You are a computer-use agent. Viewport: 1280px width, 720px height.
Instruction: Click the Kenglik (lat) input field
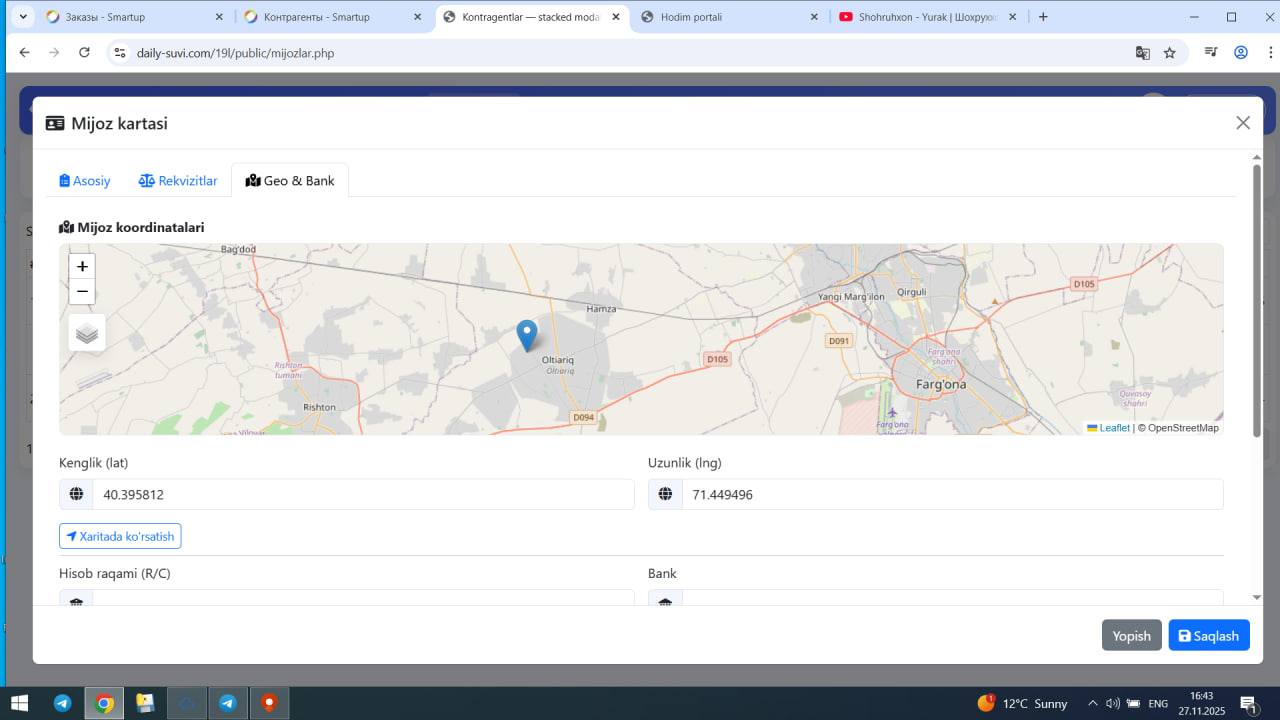tap(362, 494)
